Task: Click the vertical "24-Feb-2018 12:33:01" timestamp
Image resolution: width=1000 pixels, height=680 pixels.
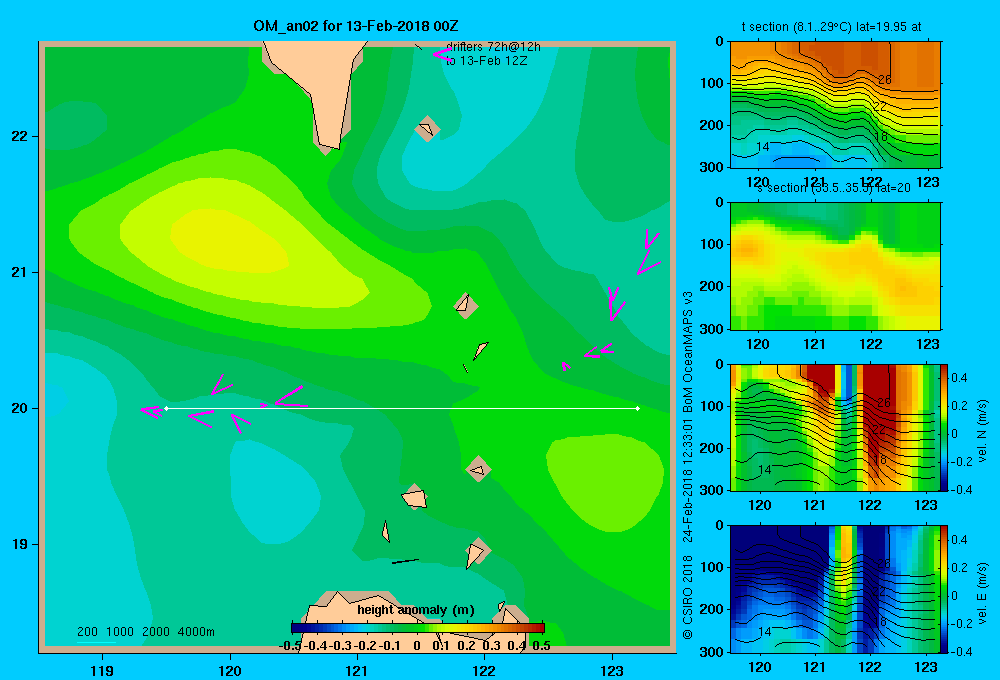Action: pos(688,480)
